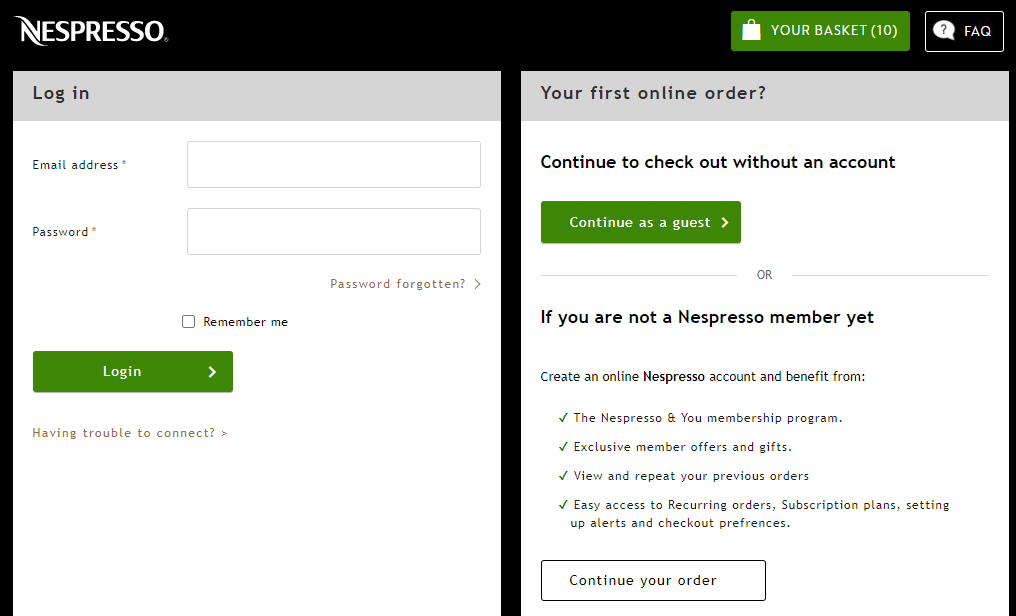Open the Password forgotten link
1016x616 pixels.
point(398,284)
